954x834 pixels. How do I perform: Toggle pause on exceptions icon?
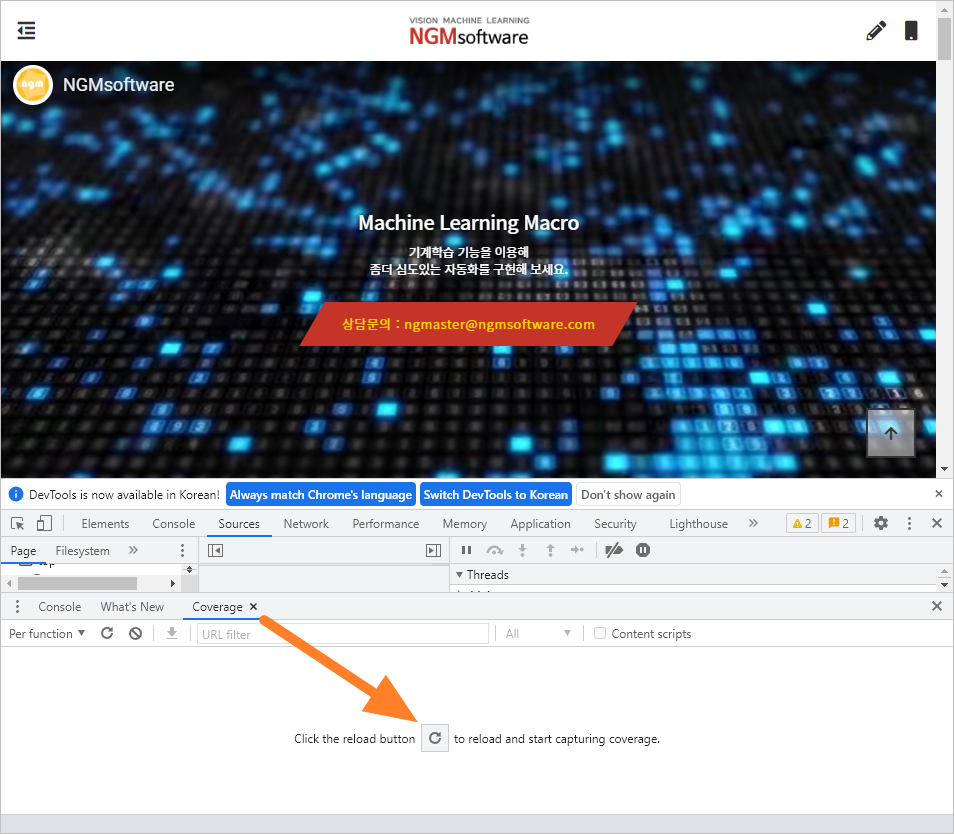click(x=642, y=550)
